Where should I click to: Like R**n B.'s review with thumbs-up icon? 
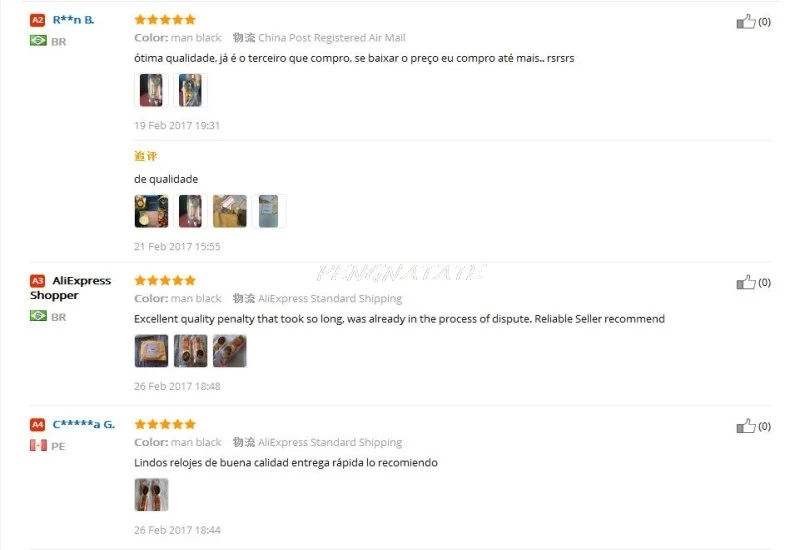(x=745, y=21)
